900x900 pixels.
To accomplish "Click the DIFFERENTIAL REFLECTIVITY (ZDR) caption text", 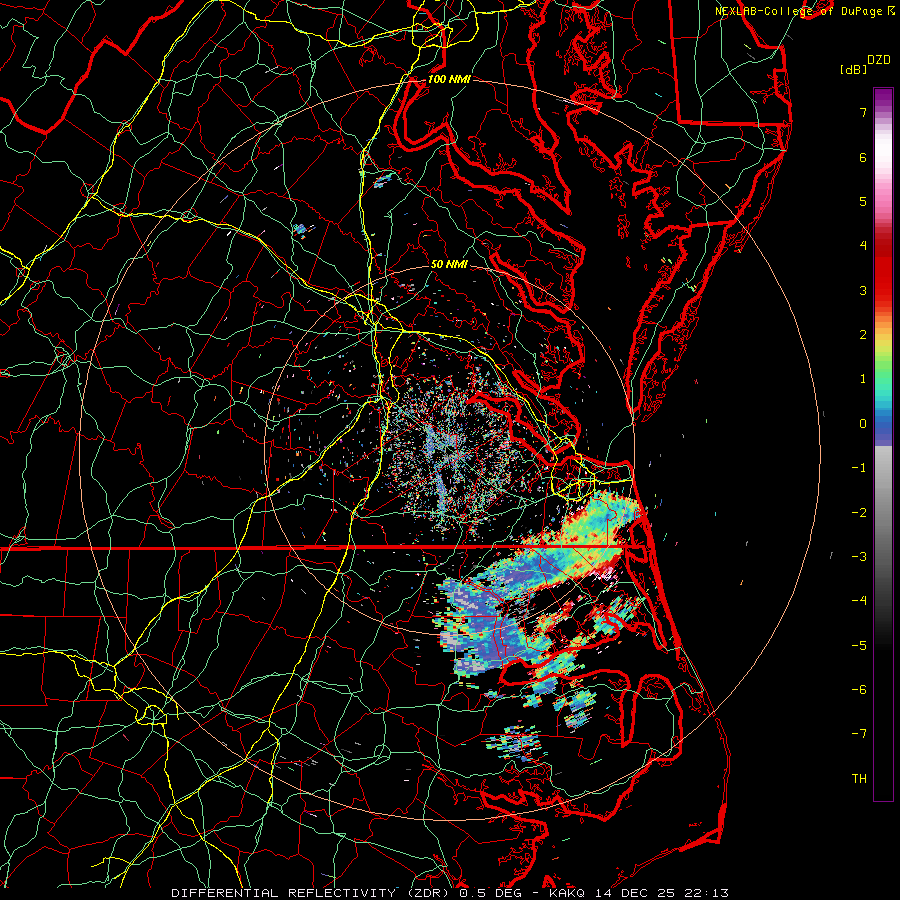I will click(312, 893).
